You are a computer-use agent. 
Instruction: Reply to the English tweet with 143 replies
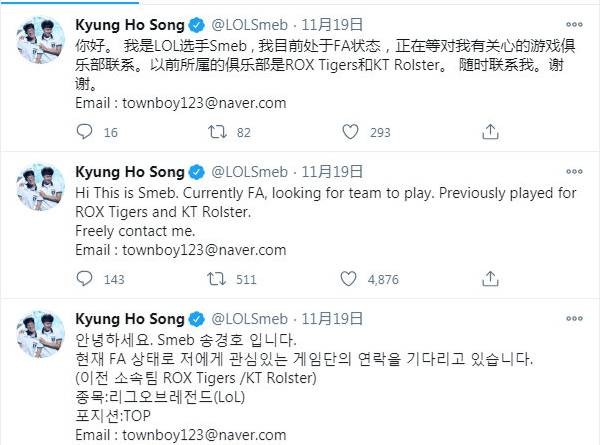(x=85, y=279)
